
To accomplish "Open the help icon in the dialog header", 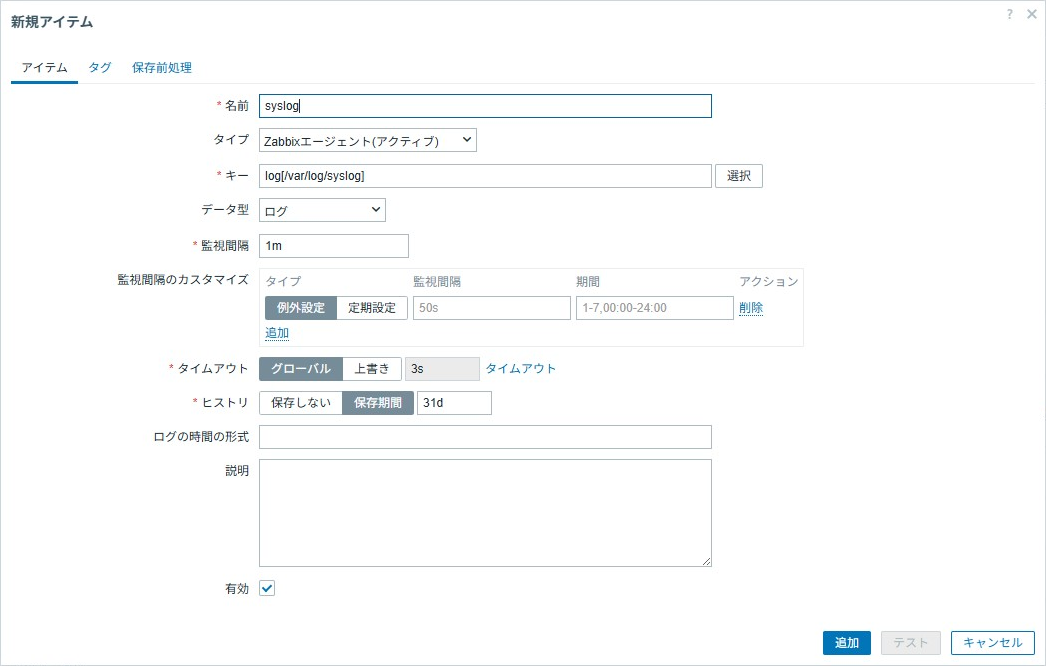I will pos(1009,14).
